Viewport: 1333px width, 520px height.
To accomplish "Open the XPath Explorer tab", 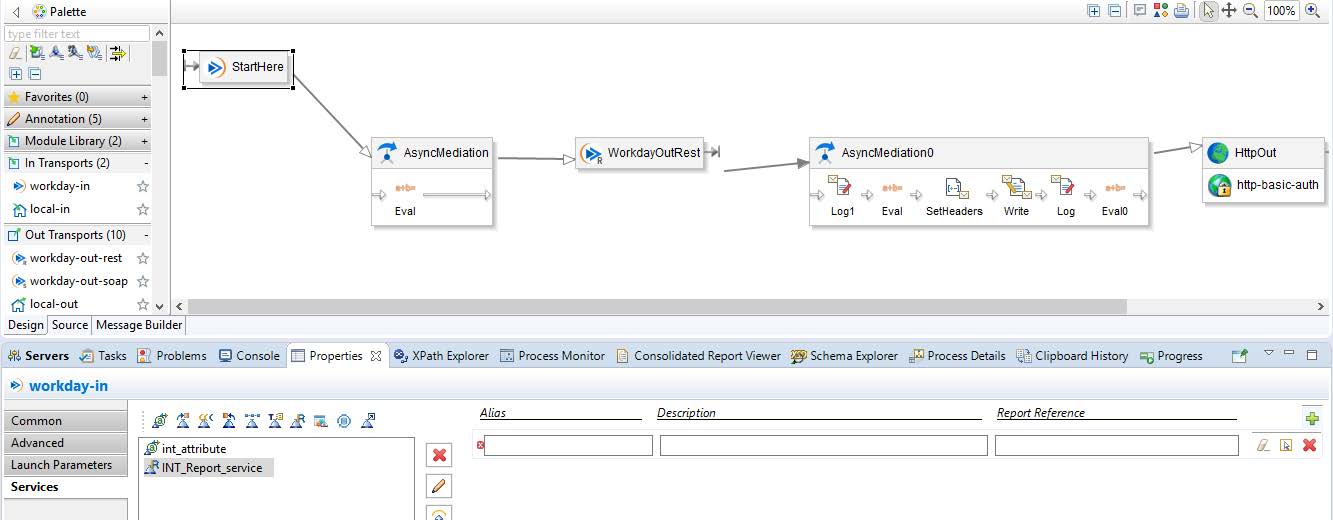I will [x=441, y=356].
